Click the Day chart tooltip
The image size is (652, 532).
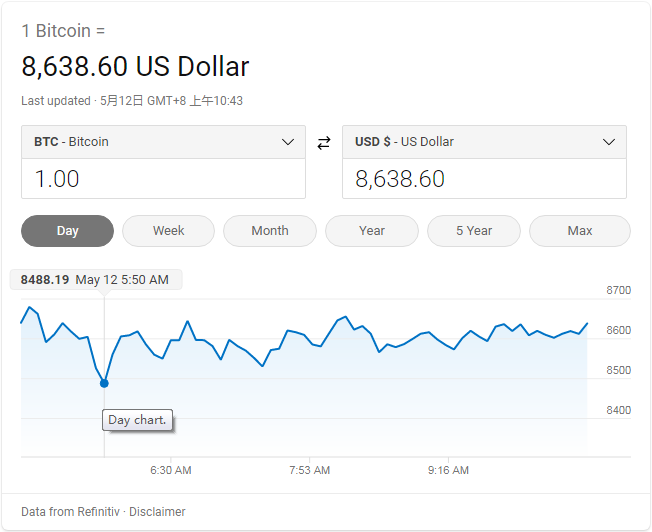click(138, 420)
